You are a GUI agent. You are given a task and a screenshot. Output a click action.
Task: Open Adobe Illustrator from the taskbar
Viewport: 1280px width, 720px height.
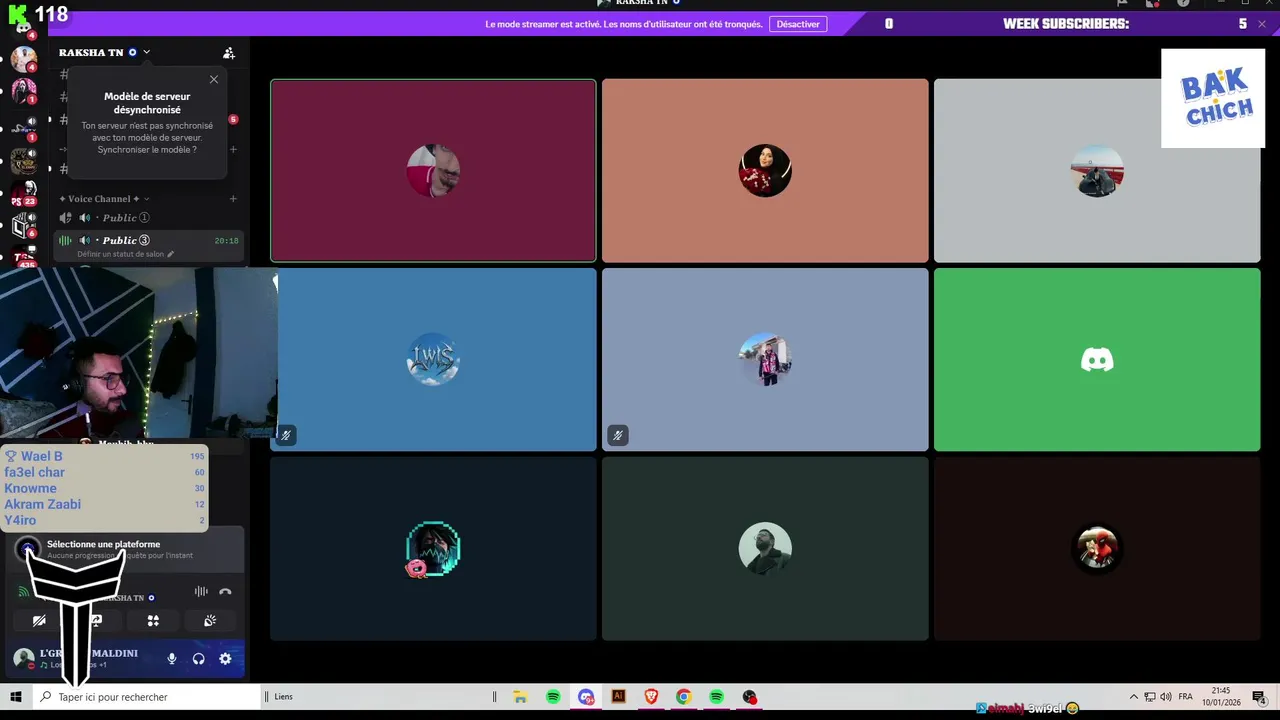618,697
